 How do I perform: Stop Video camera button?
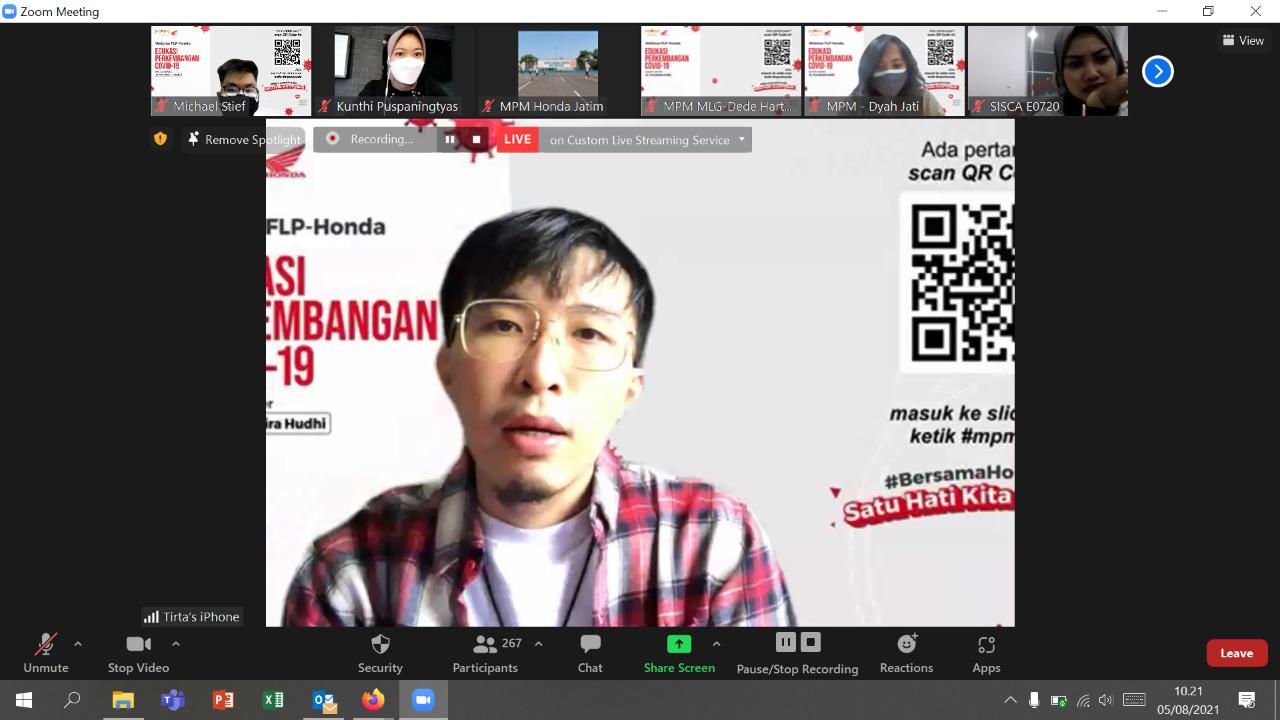click(x=138, y=654)
